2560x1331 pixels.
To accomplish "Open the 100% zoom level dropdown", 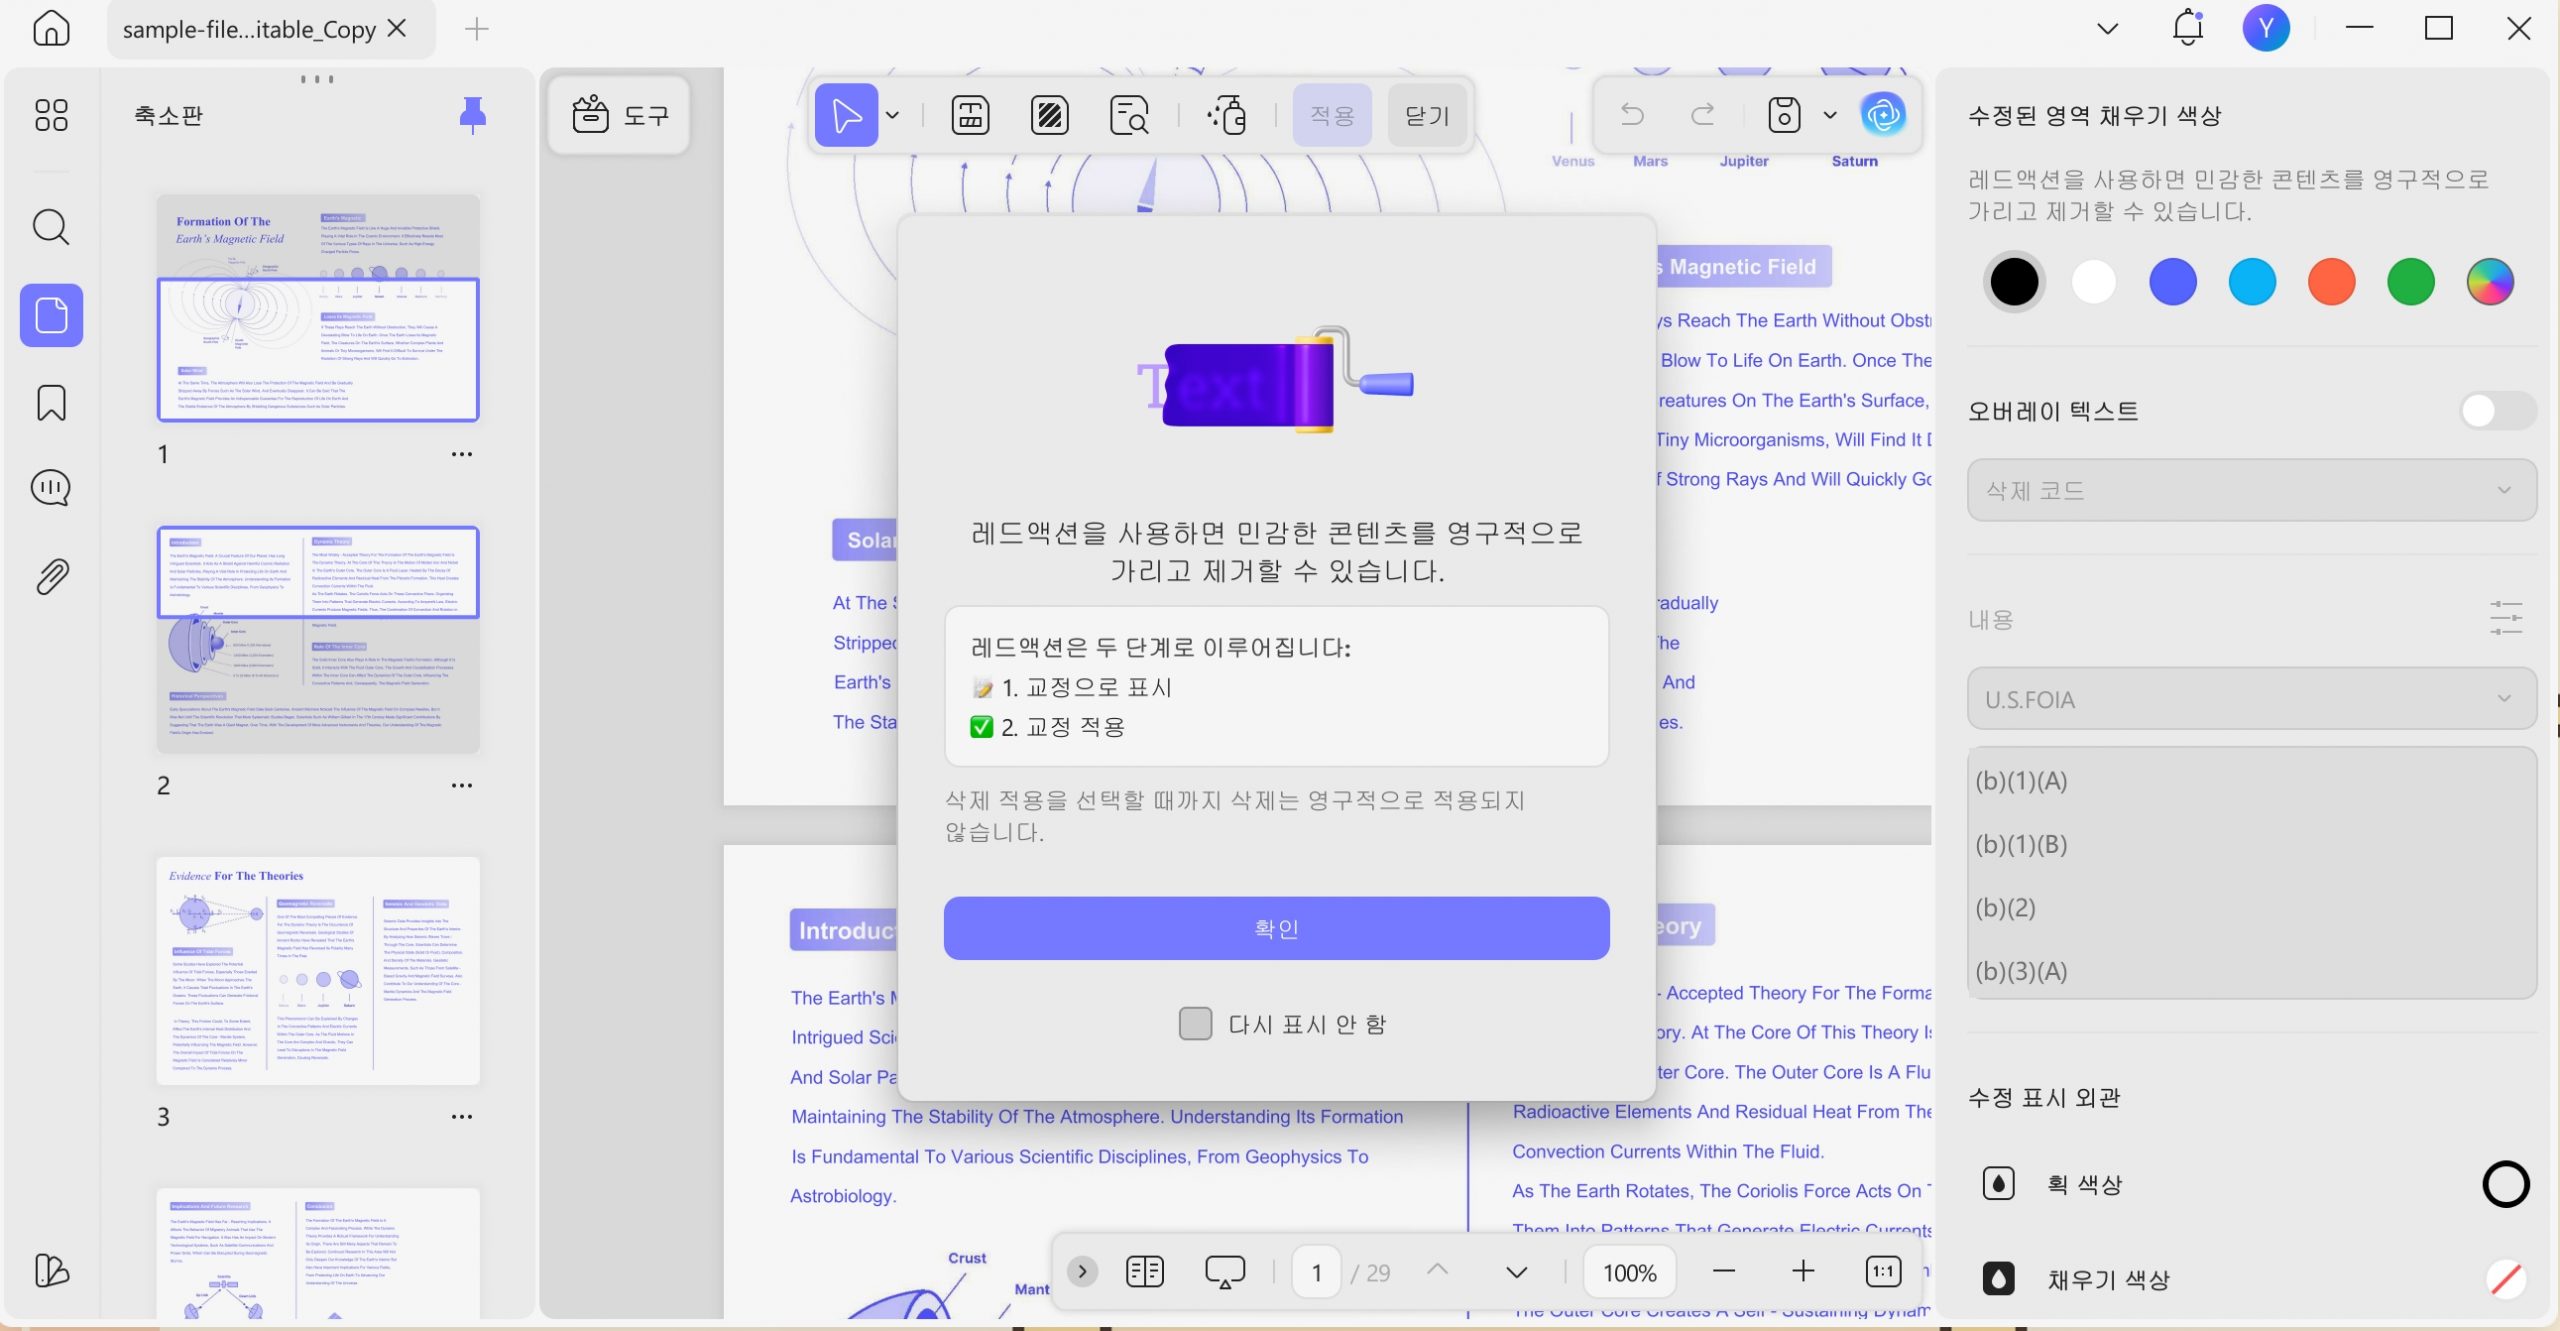I will (x=1630, y=1271).
